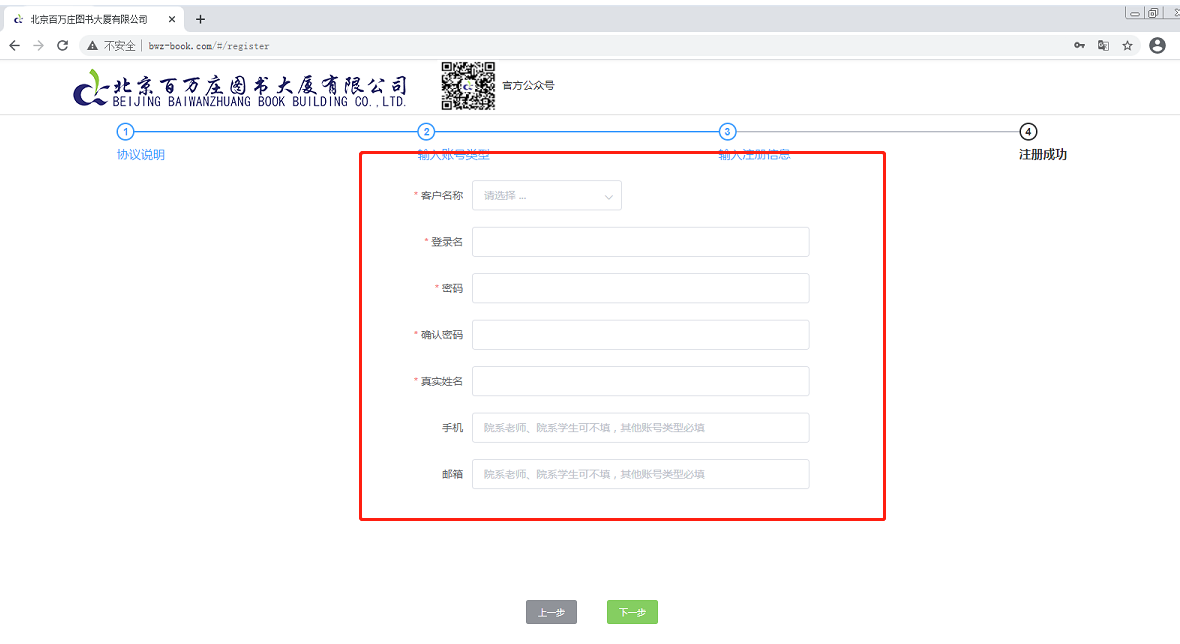This screenshot has height=644, width=1180.
Task: Click step 1 协议说明 indicator
Action: [x=125, y=132]
